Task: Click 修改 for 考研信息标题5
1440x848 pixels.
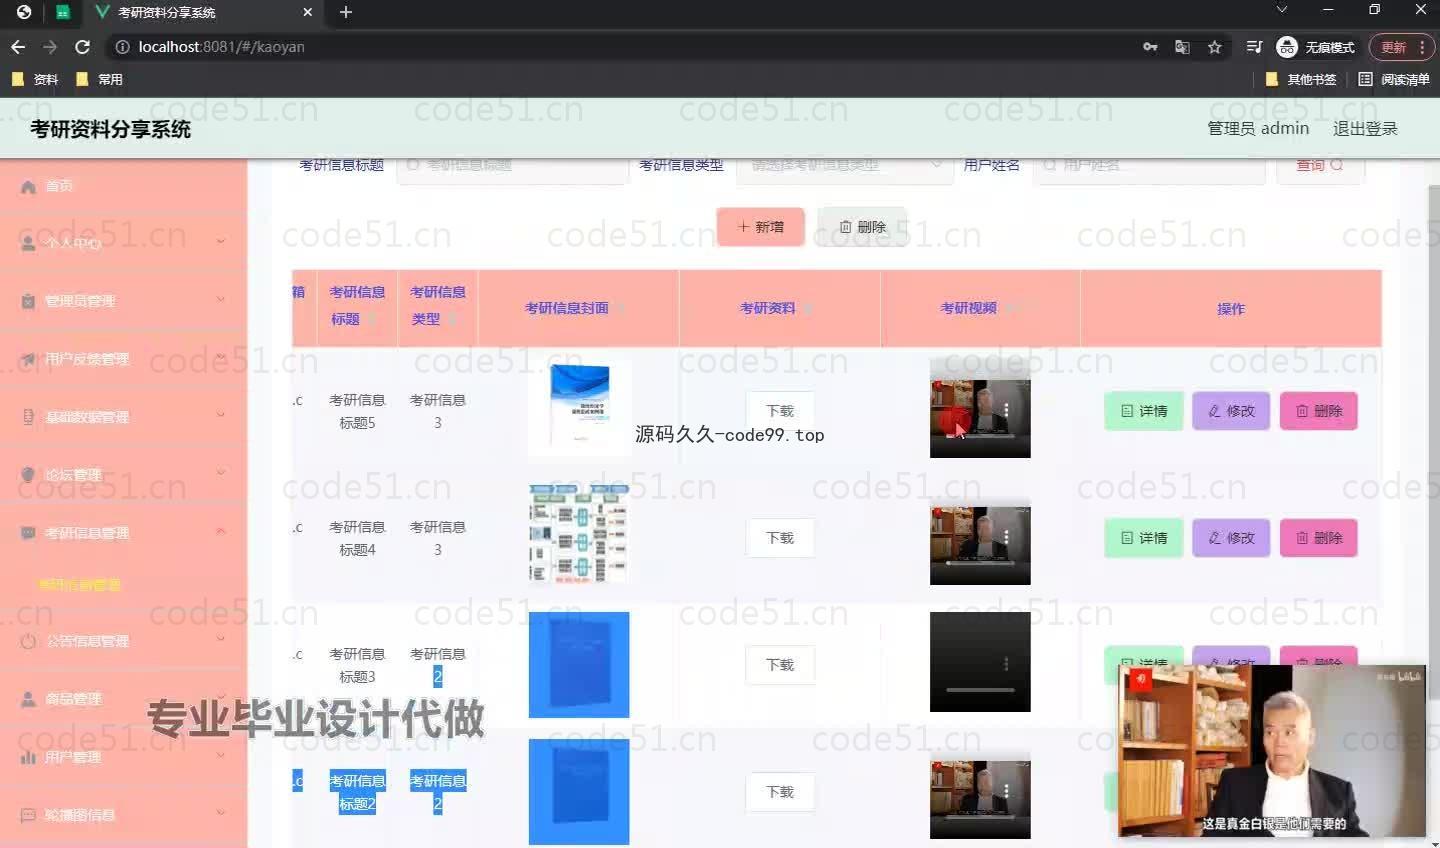Action: pyautogui.click(x=1231, y=411)
